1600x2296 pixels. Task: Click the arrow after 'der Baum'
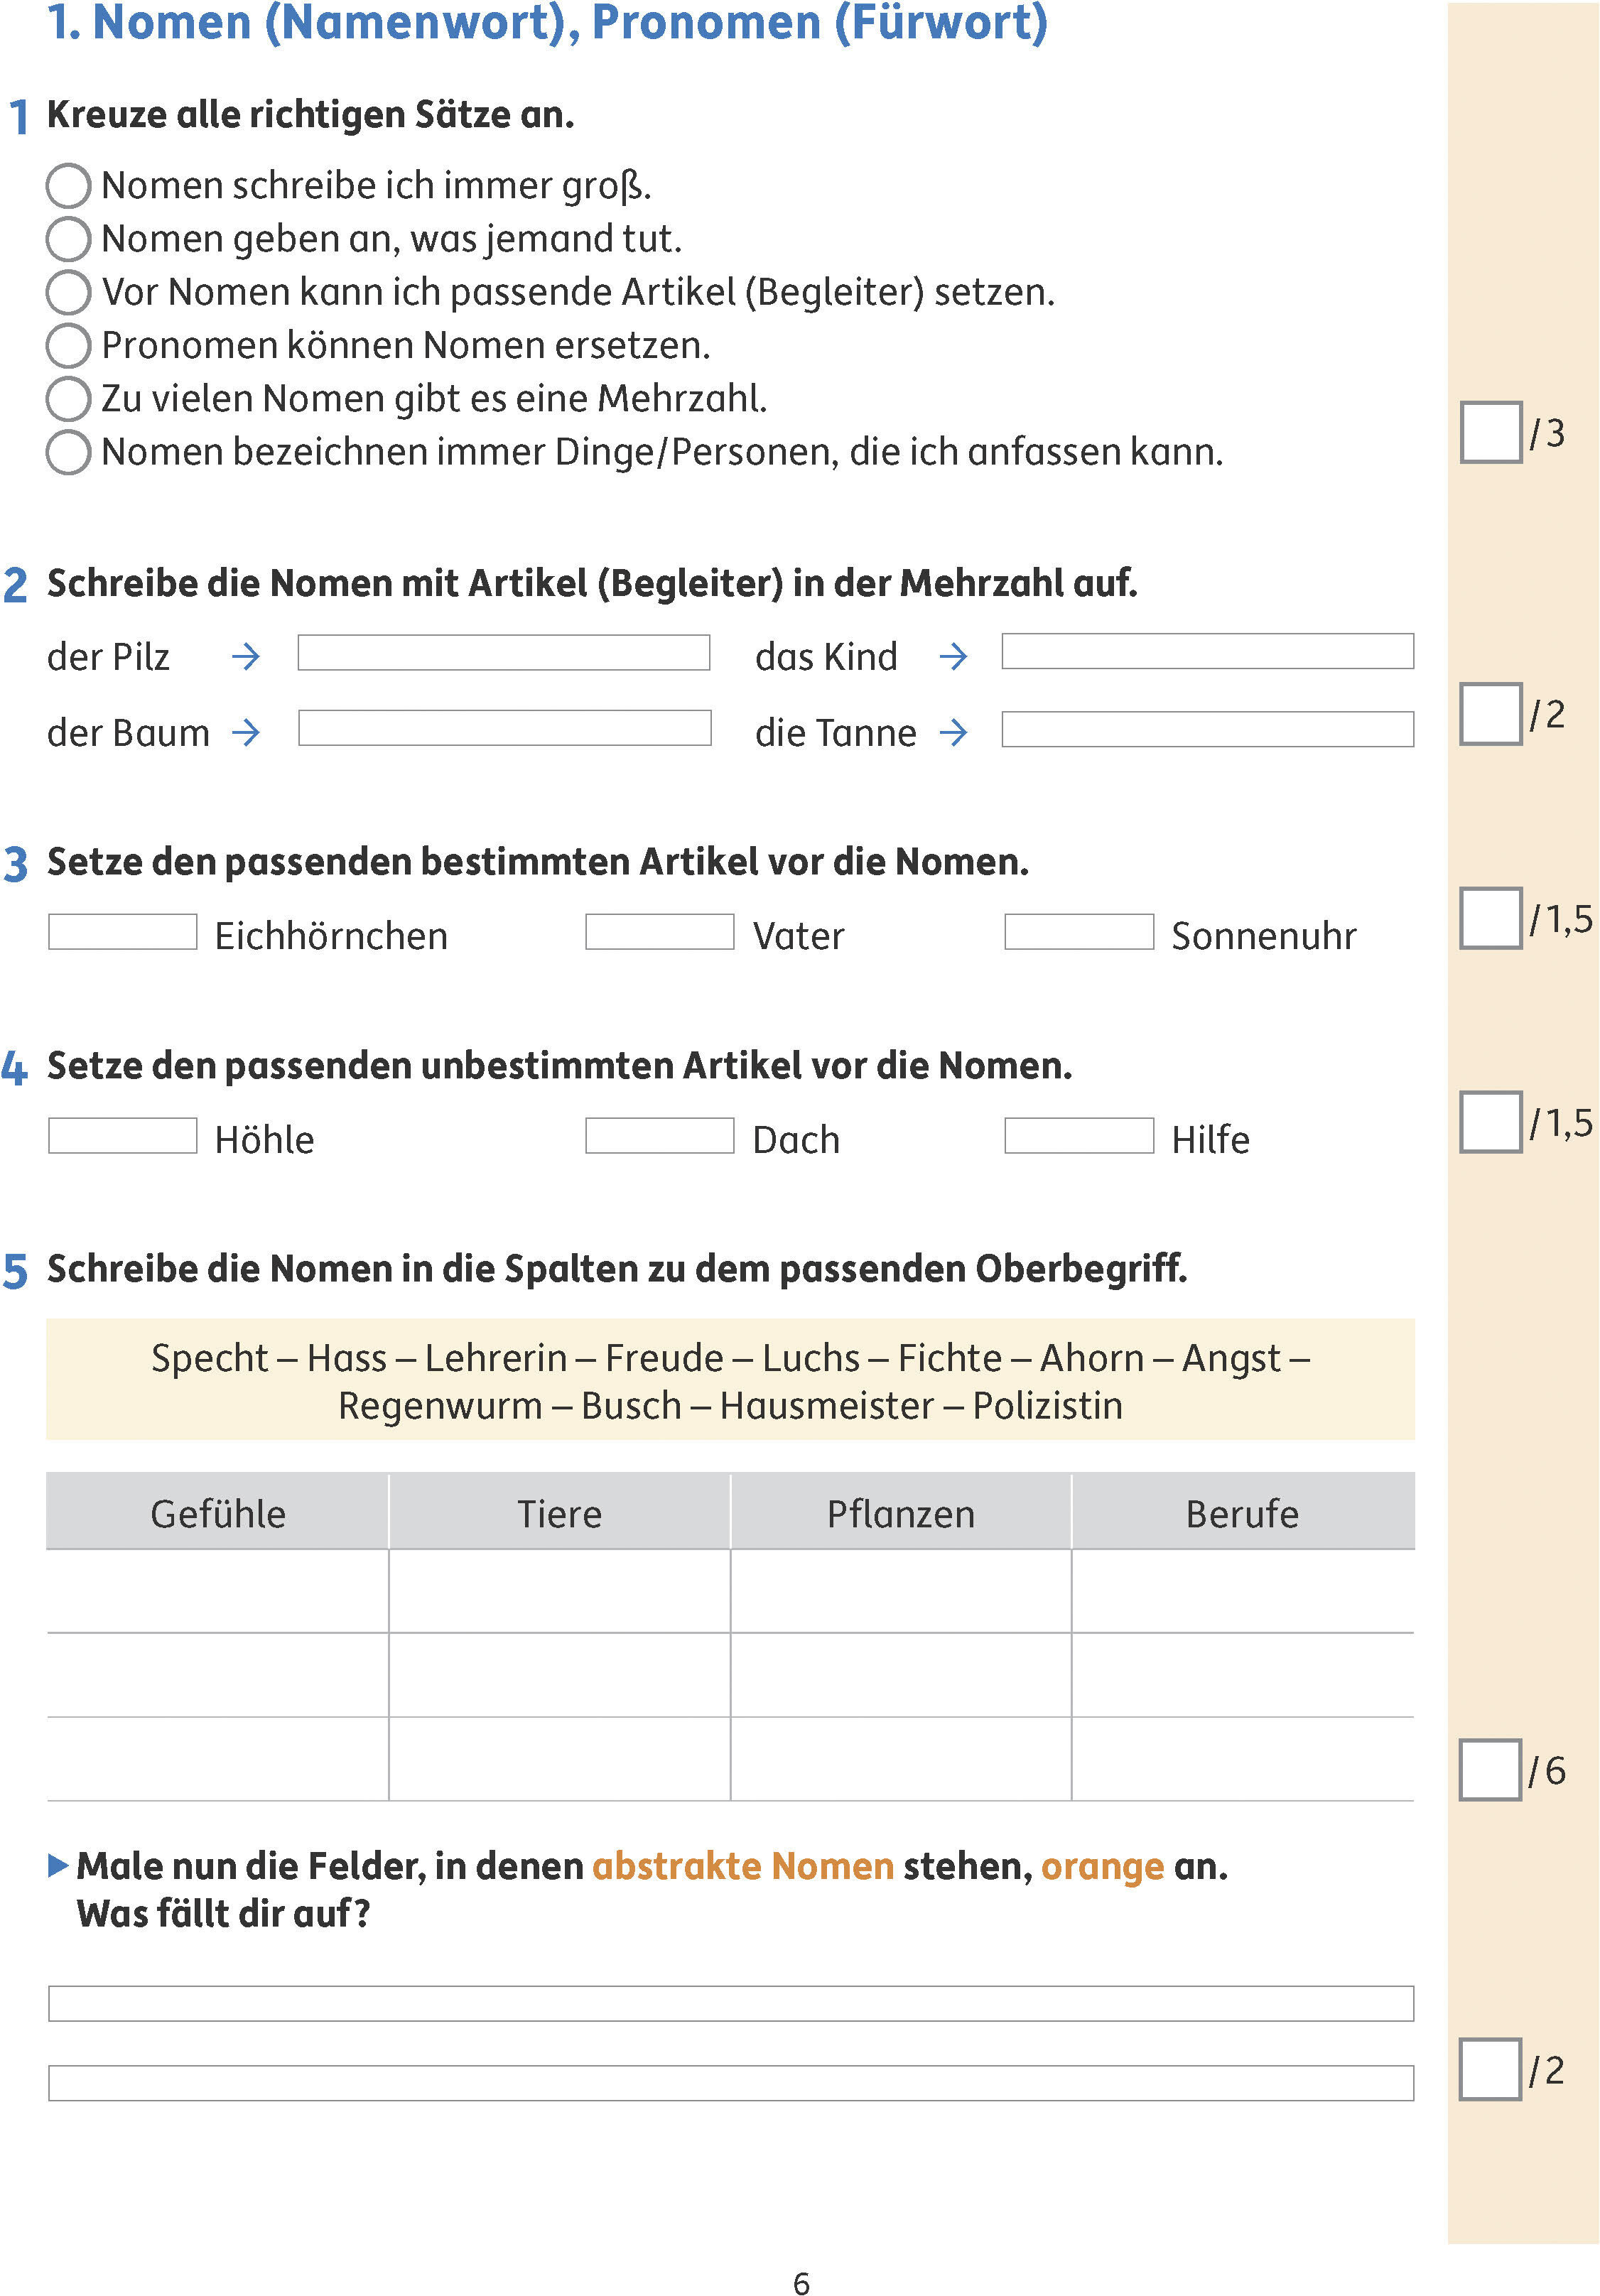[246, 733]
